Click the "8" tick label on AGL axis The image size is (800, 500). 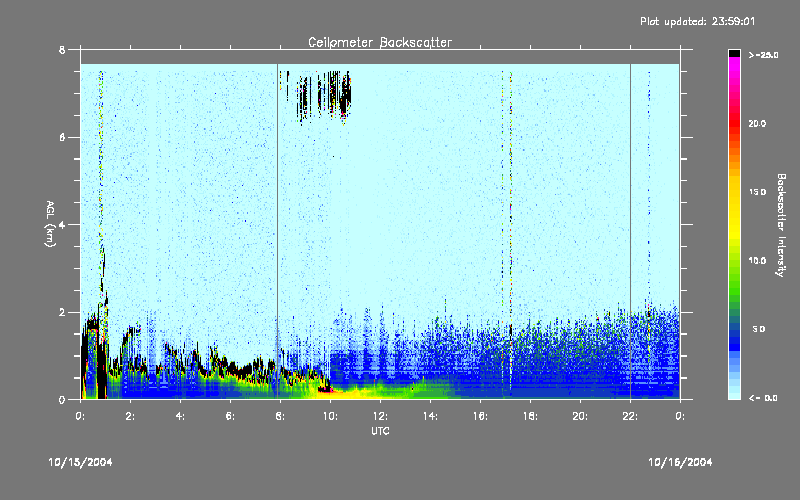click(62, 50)
